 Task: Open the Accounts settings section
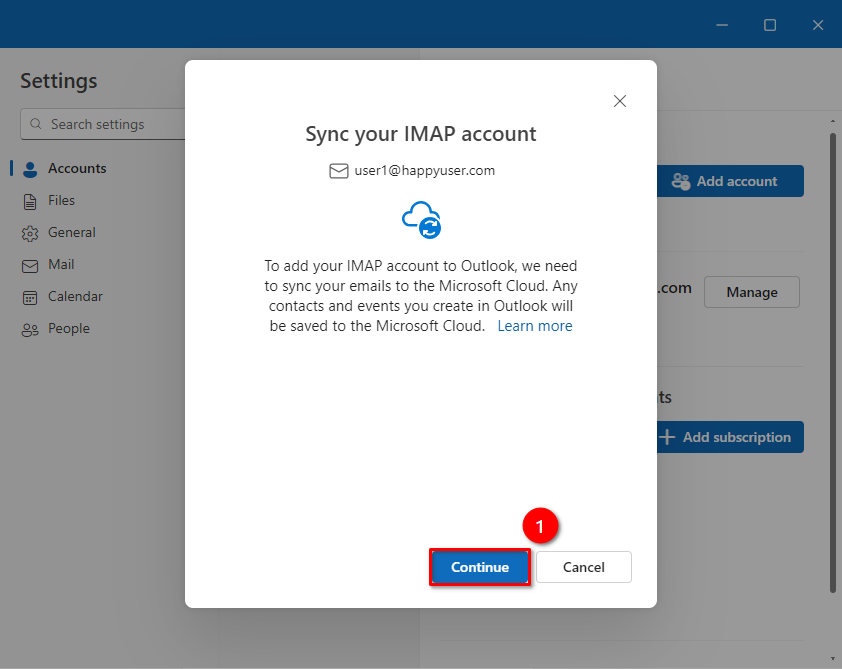tap(77, 168)
